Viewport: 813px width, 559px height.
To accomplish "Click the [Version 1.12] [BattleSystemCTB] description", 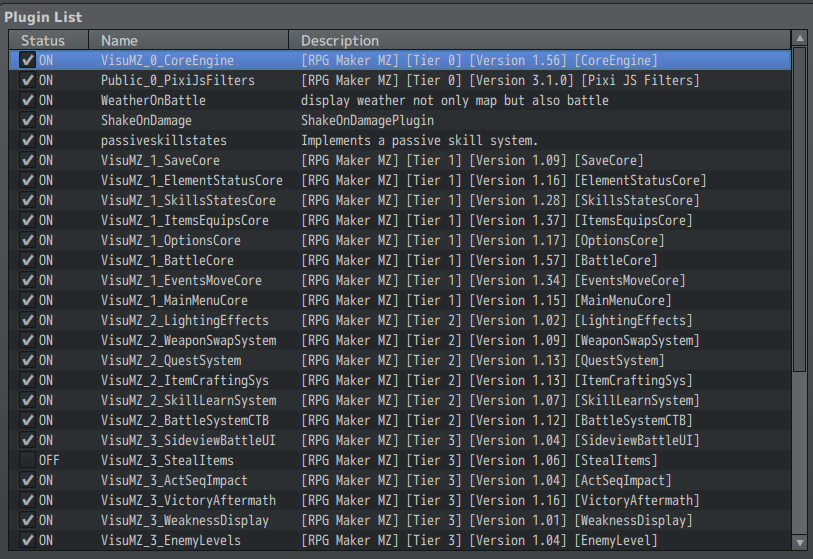I will 496,421.
